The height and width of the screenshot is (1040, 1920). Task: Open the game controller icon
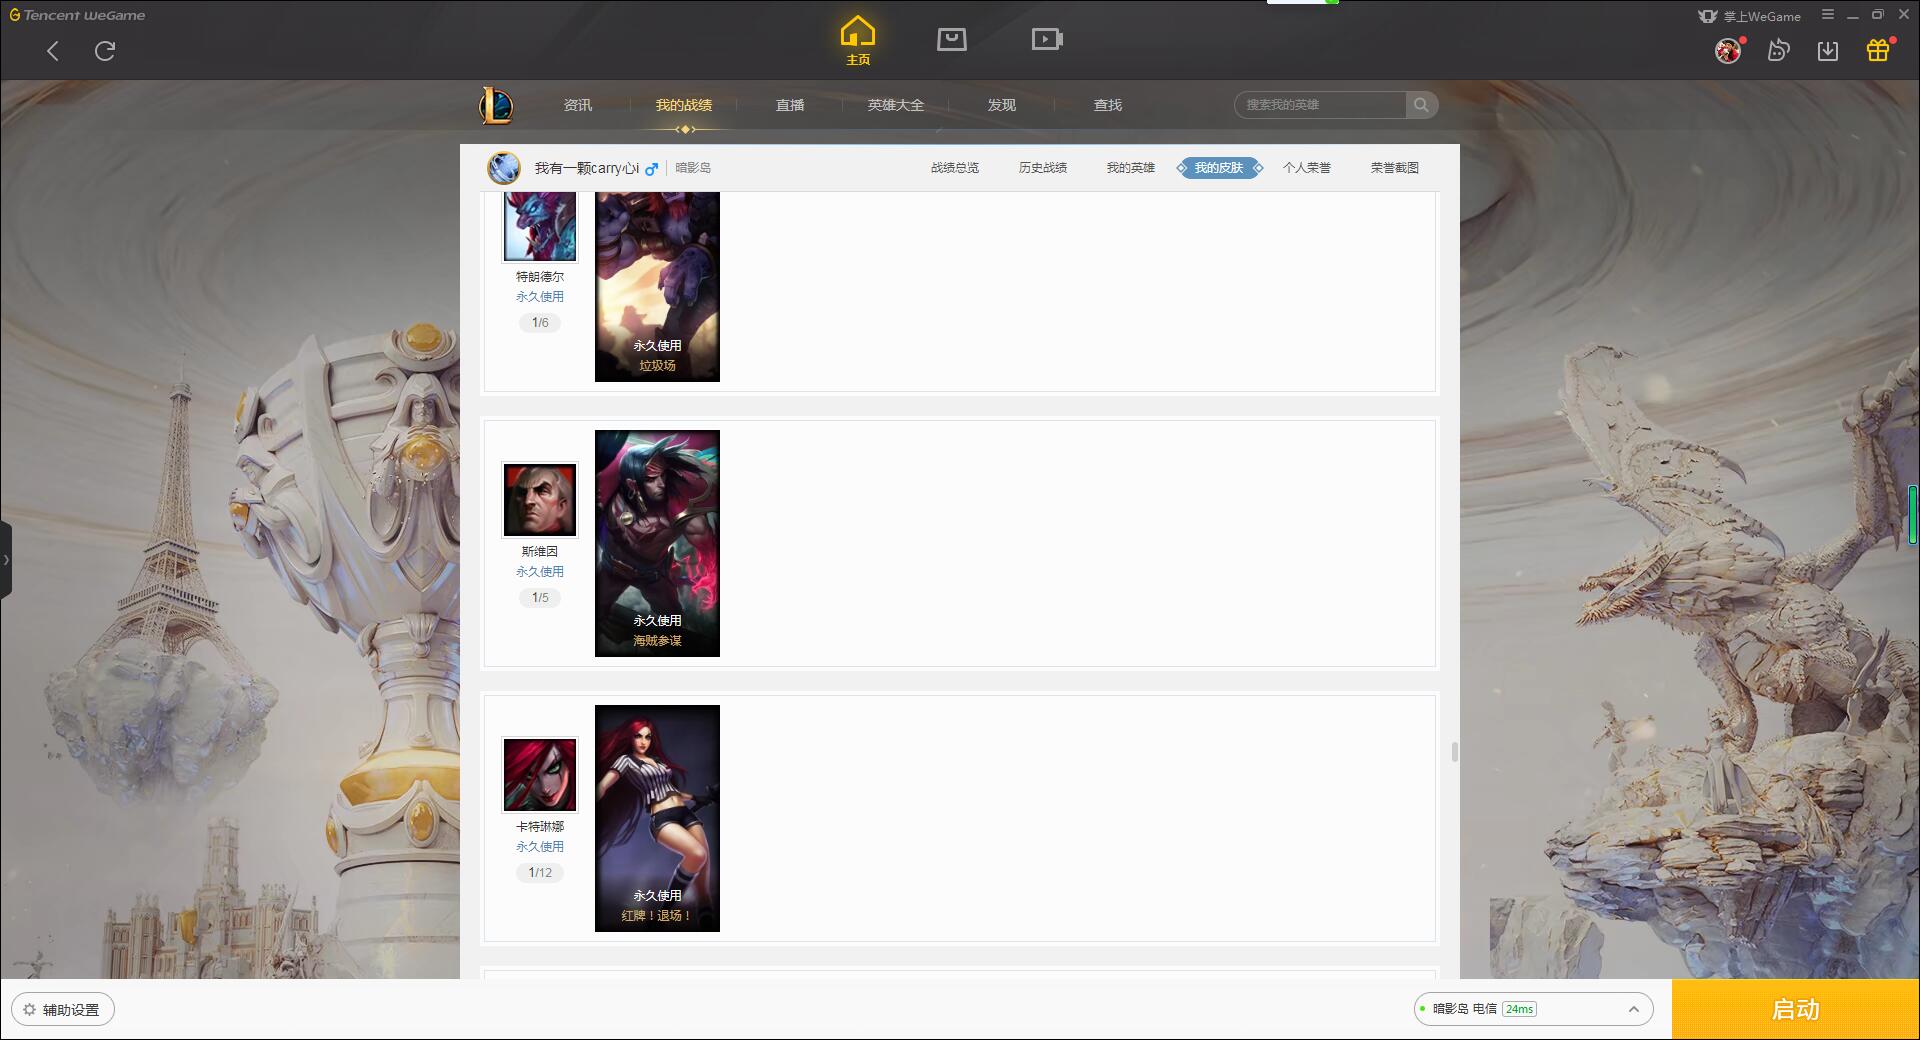pyautogui.click(x=1778, y=50)
